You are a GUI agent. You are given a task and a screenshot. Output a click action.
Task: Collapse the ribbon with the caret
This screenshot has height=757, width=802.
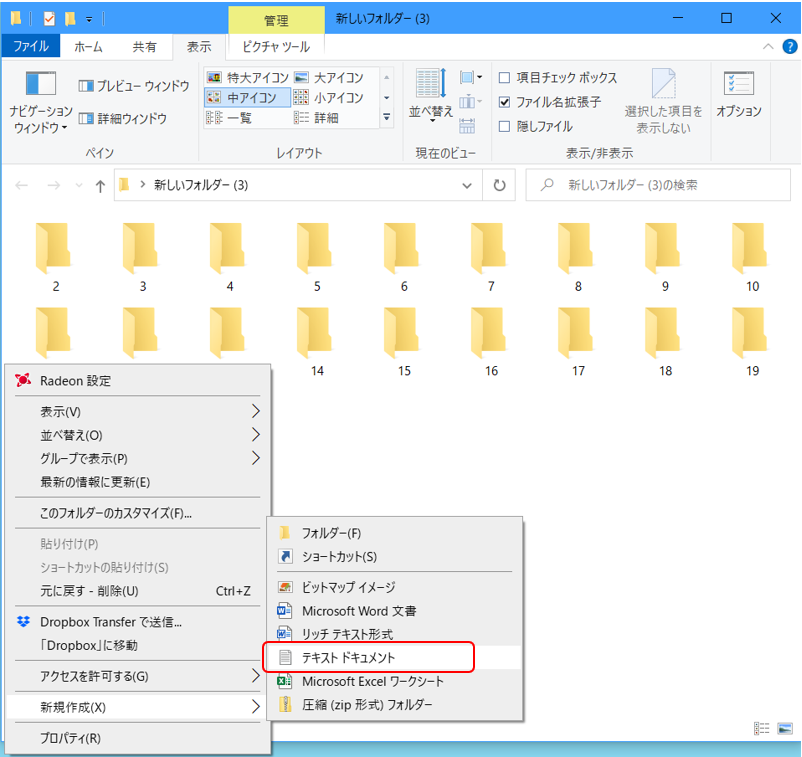pos(768,47)
